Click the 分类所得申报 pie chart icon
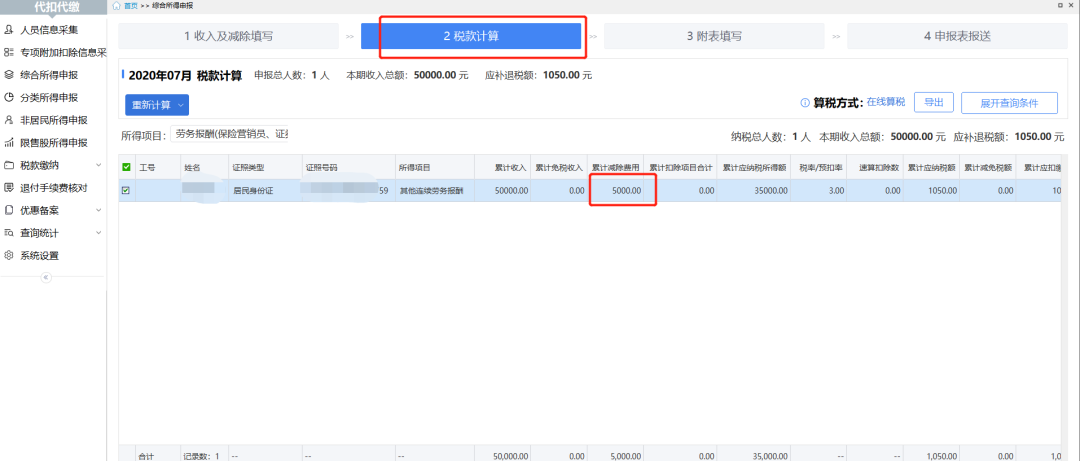Screen dimensions: 1080x461 point(9,97)
